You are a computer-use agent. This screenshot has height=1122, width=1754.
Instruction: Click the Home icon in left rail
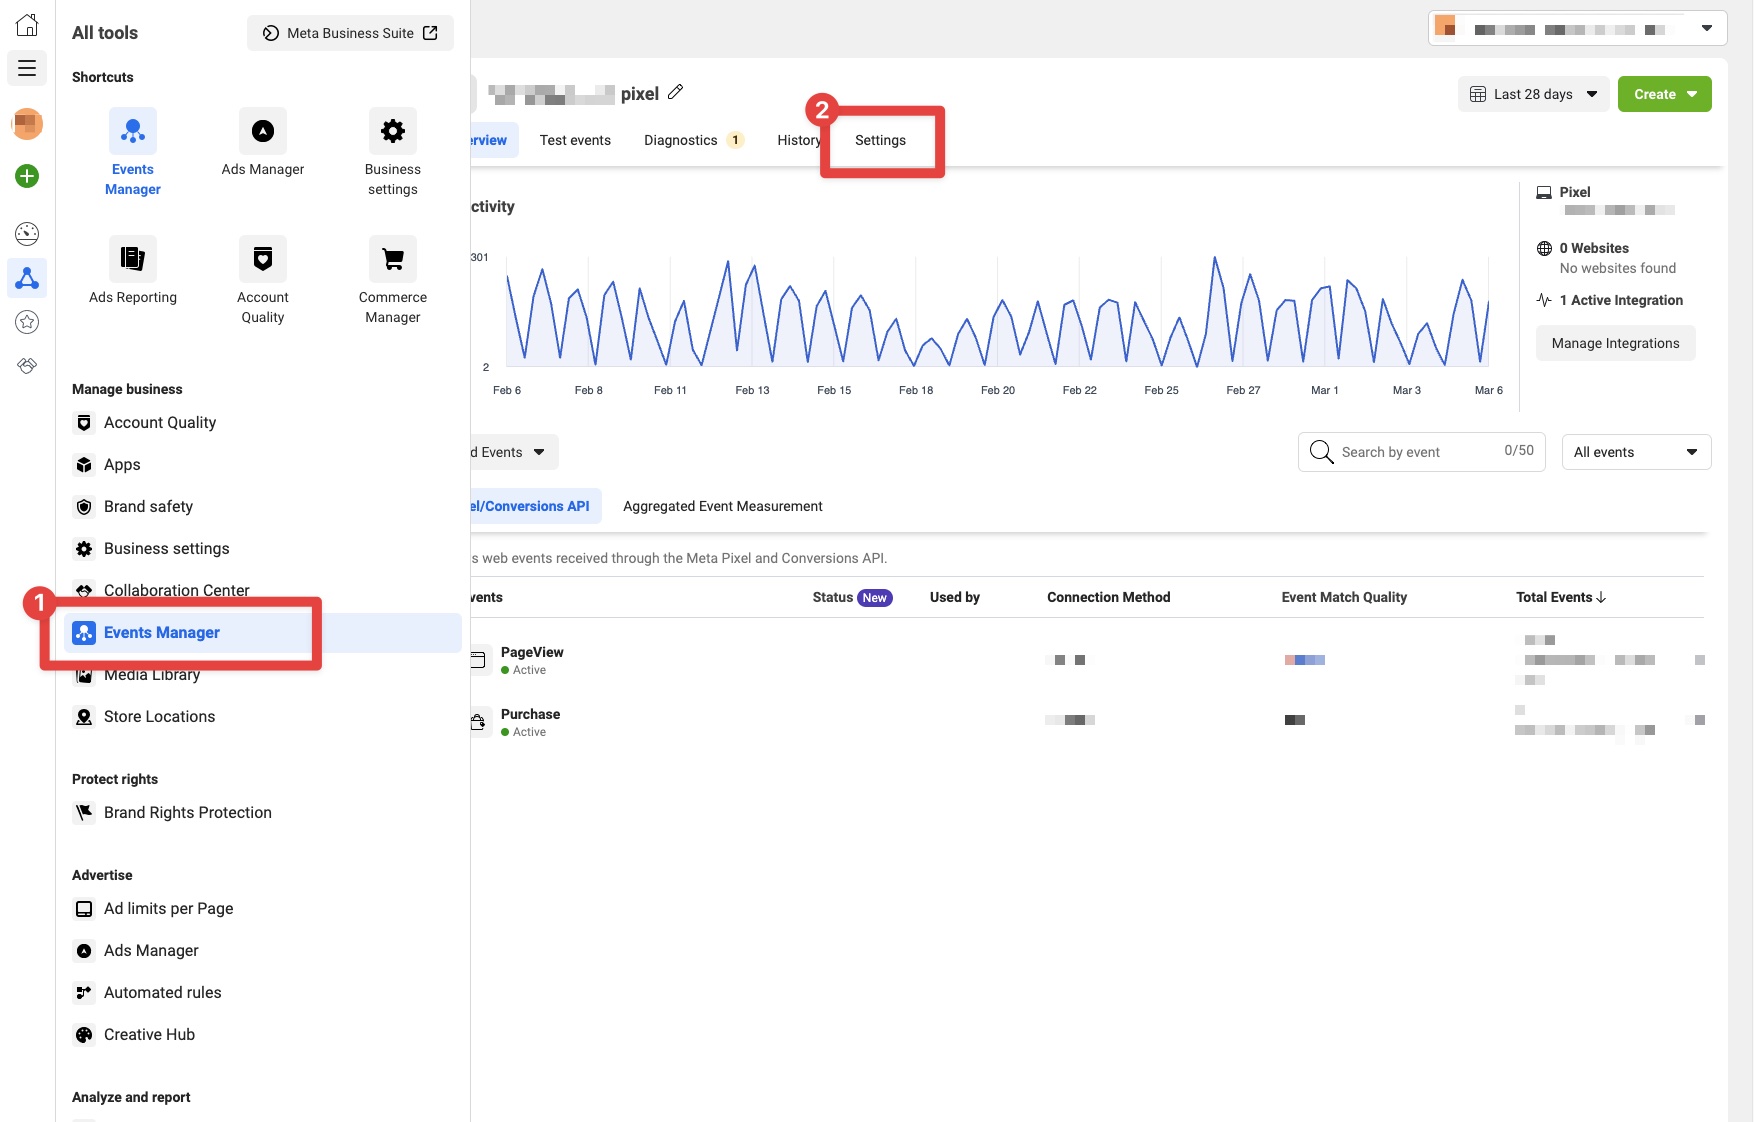[x=27, y=25]
